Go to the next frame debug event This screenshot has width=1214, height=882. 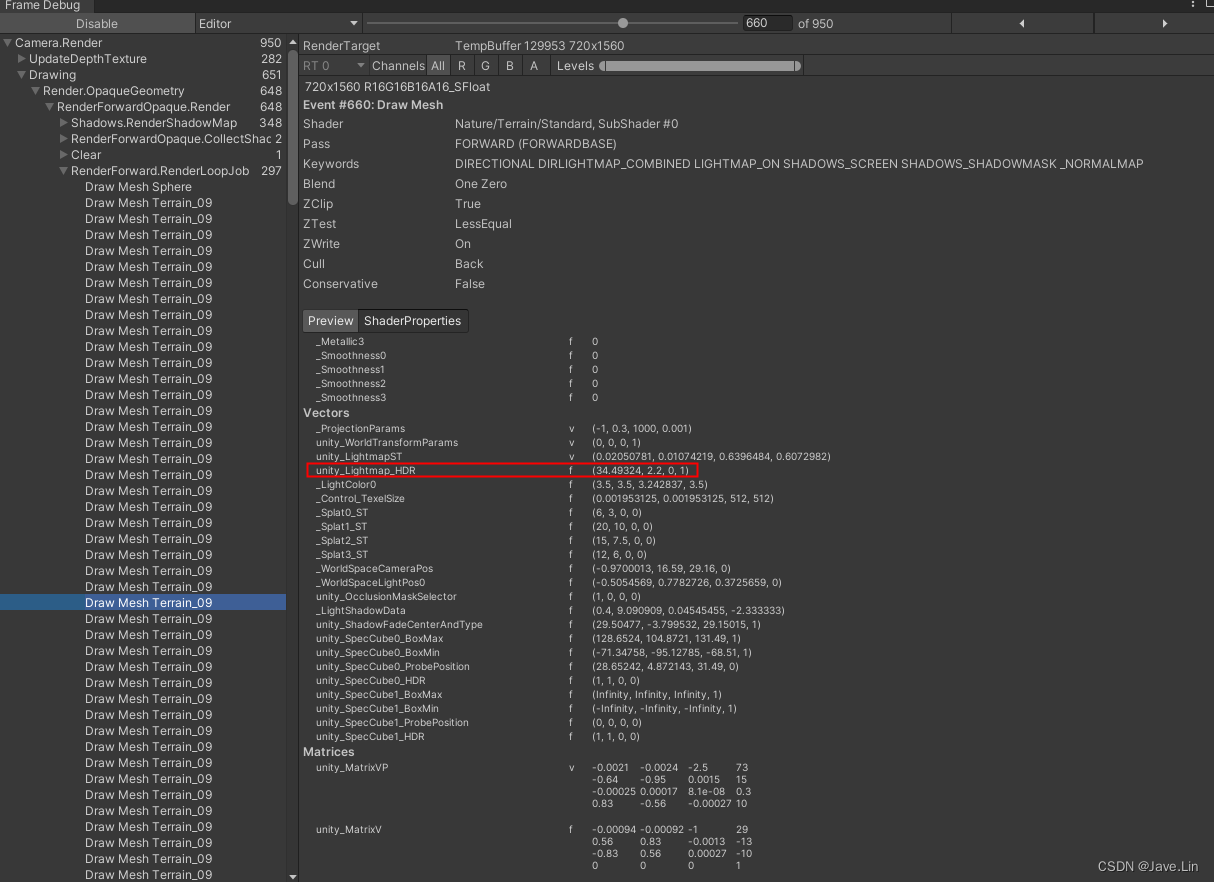point(1164,23)
